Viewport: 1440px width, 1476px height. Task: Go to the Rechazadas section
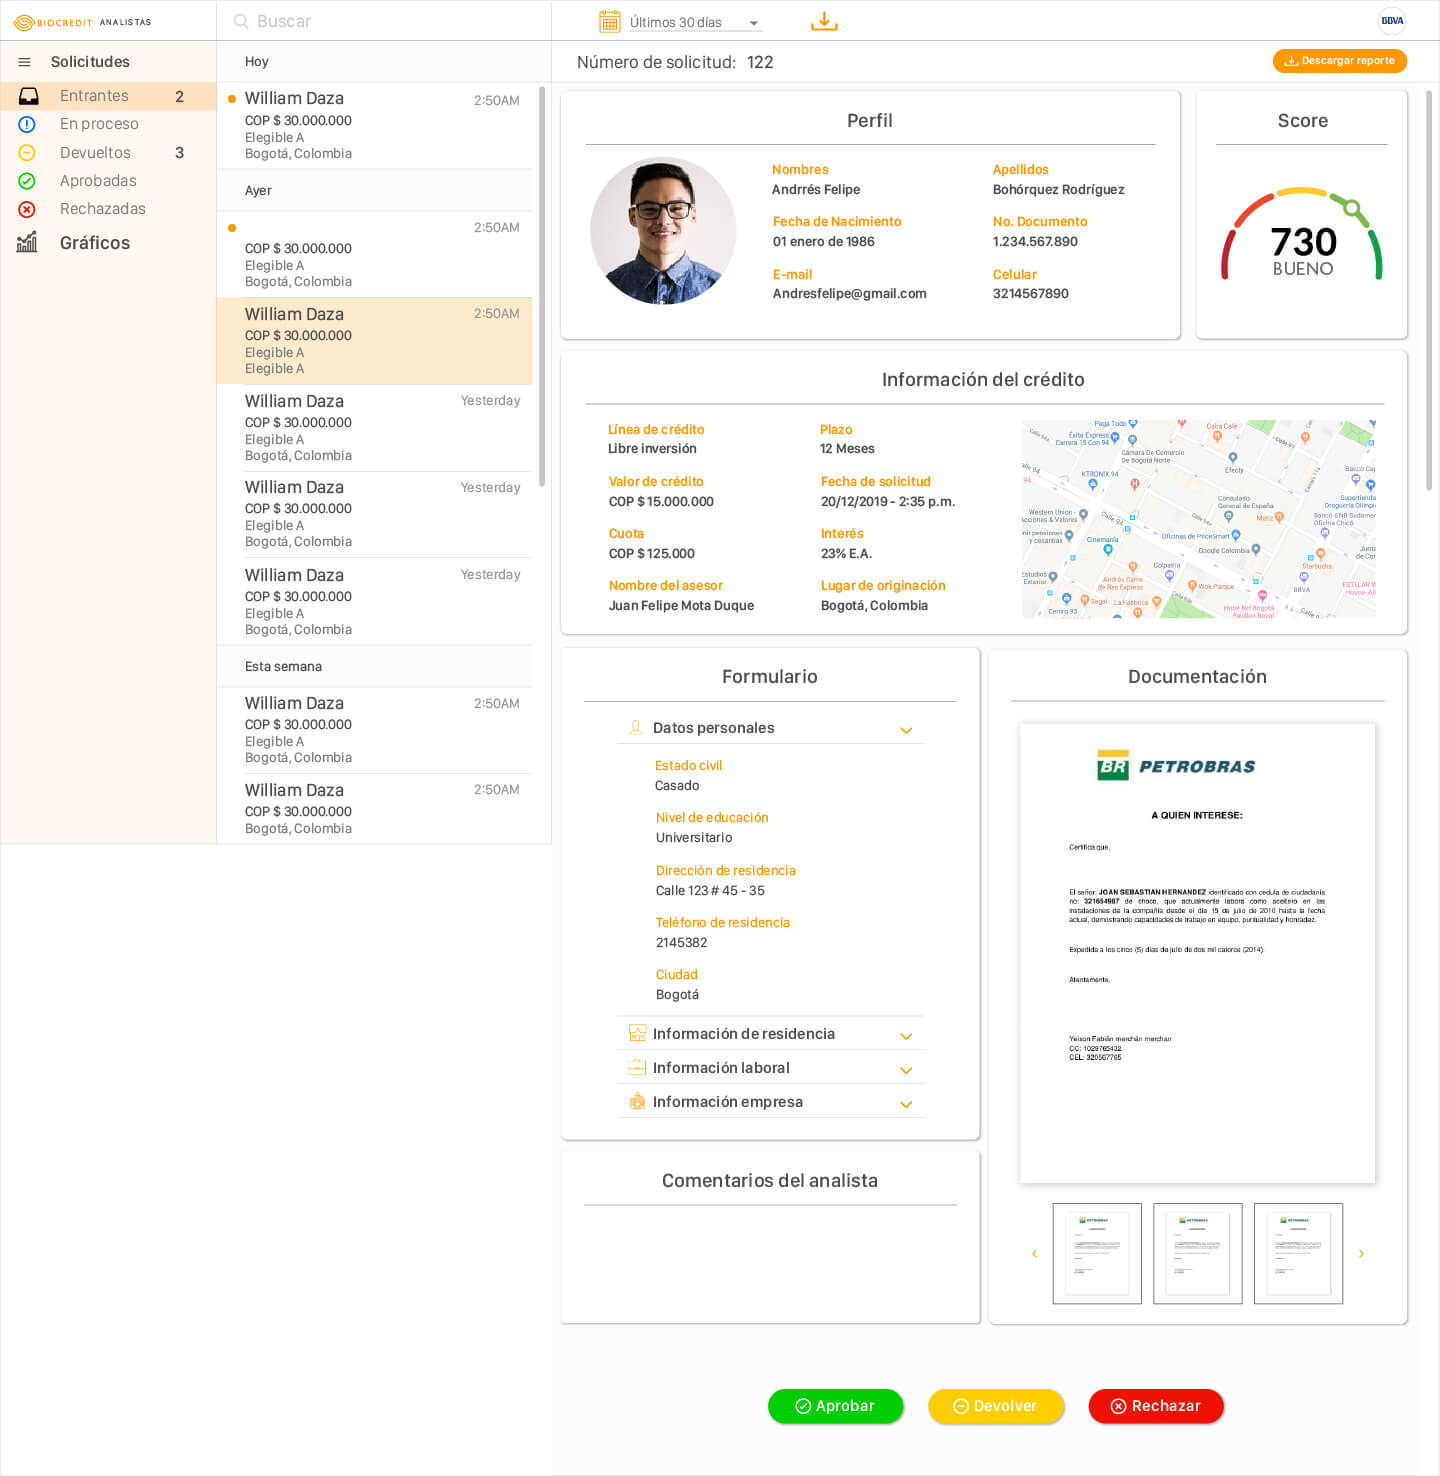point(102,209)
